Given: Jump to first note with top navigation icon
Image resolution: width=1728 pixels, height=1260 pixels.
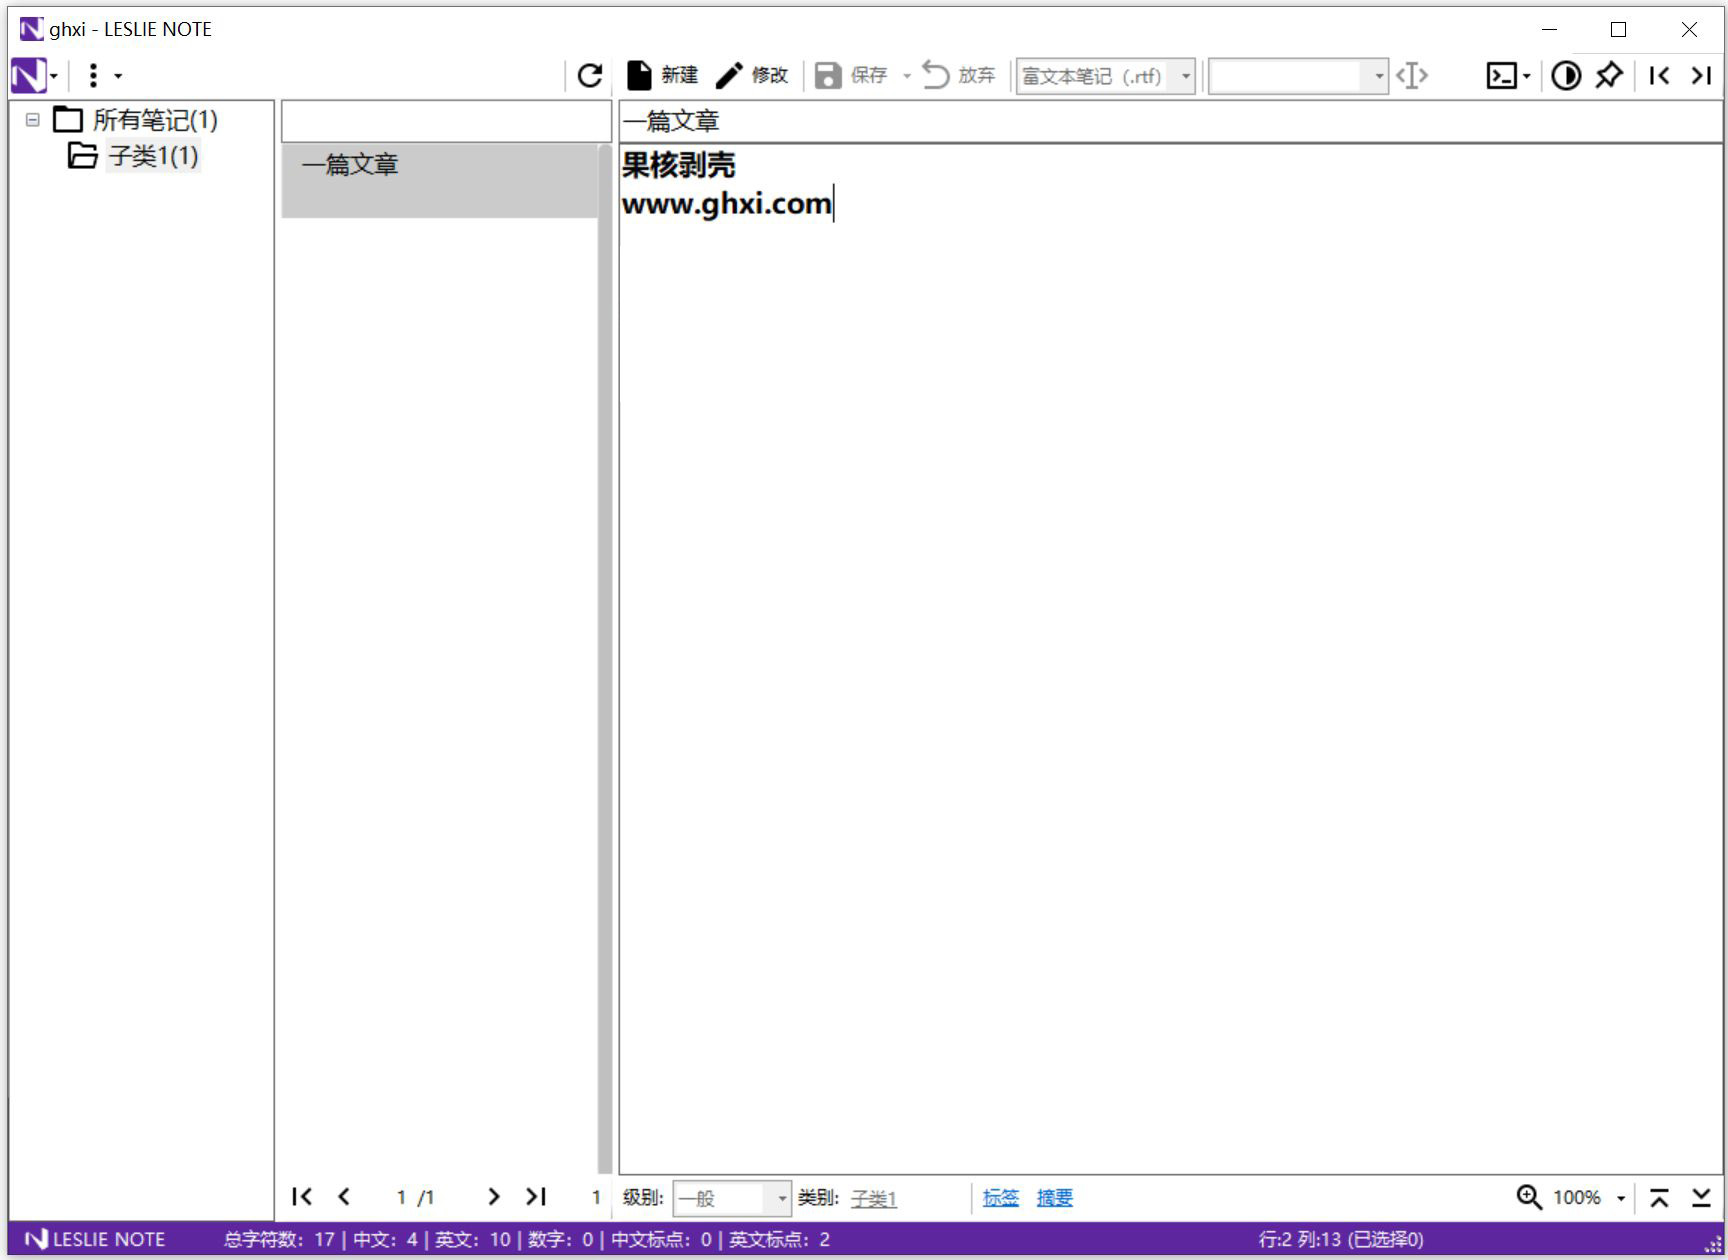Looking at the screenshot, I should pyautogui.click(x=1659, y=74).
